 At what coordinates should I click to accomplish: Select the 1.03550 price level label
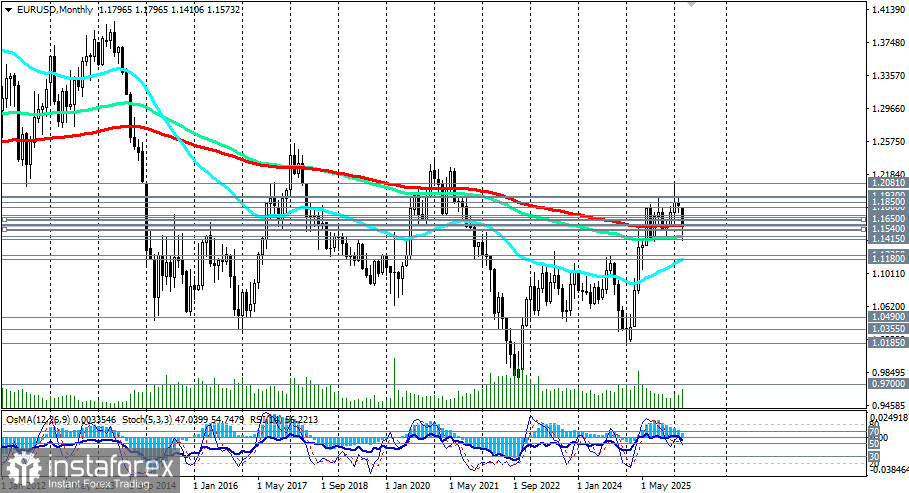pos(888,329)
